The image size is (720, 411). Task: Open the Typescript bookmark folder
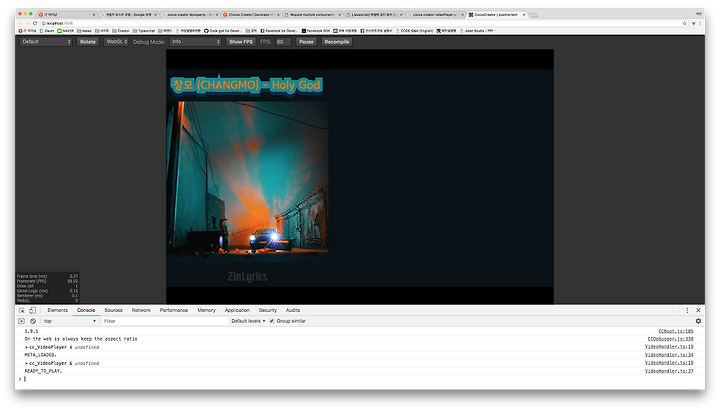(144, 31)
